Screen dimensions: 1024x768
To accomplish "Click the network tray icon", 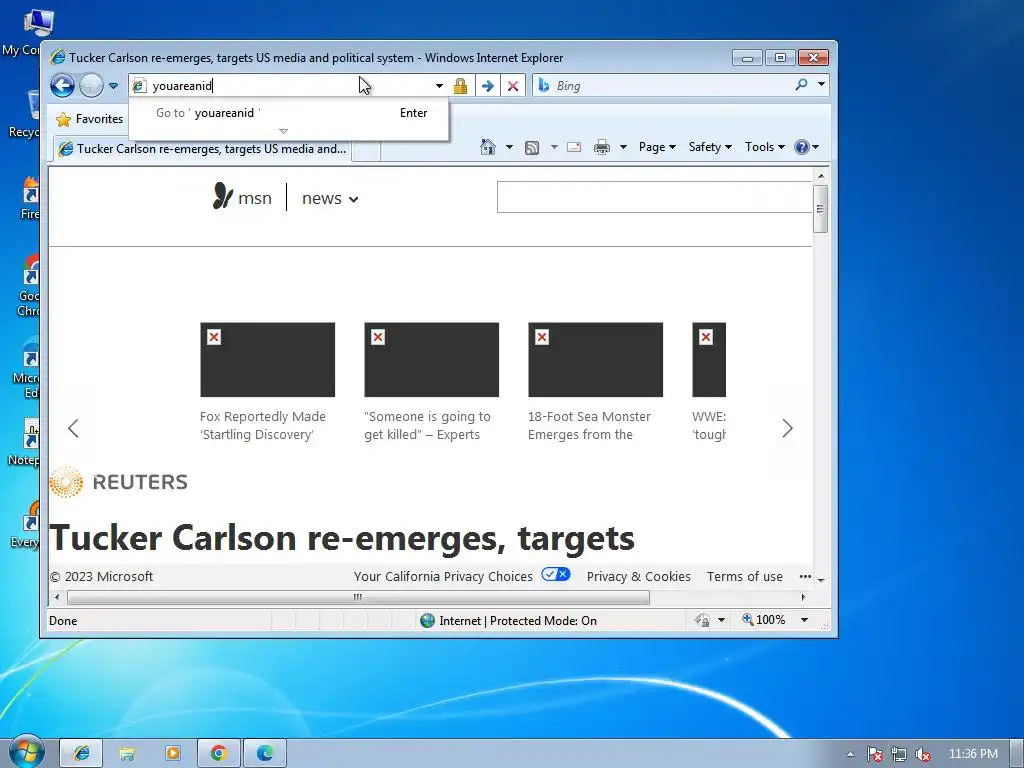I will click(x=899, y=754).
